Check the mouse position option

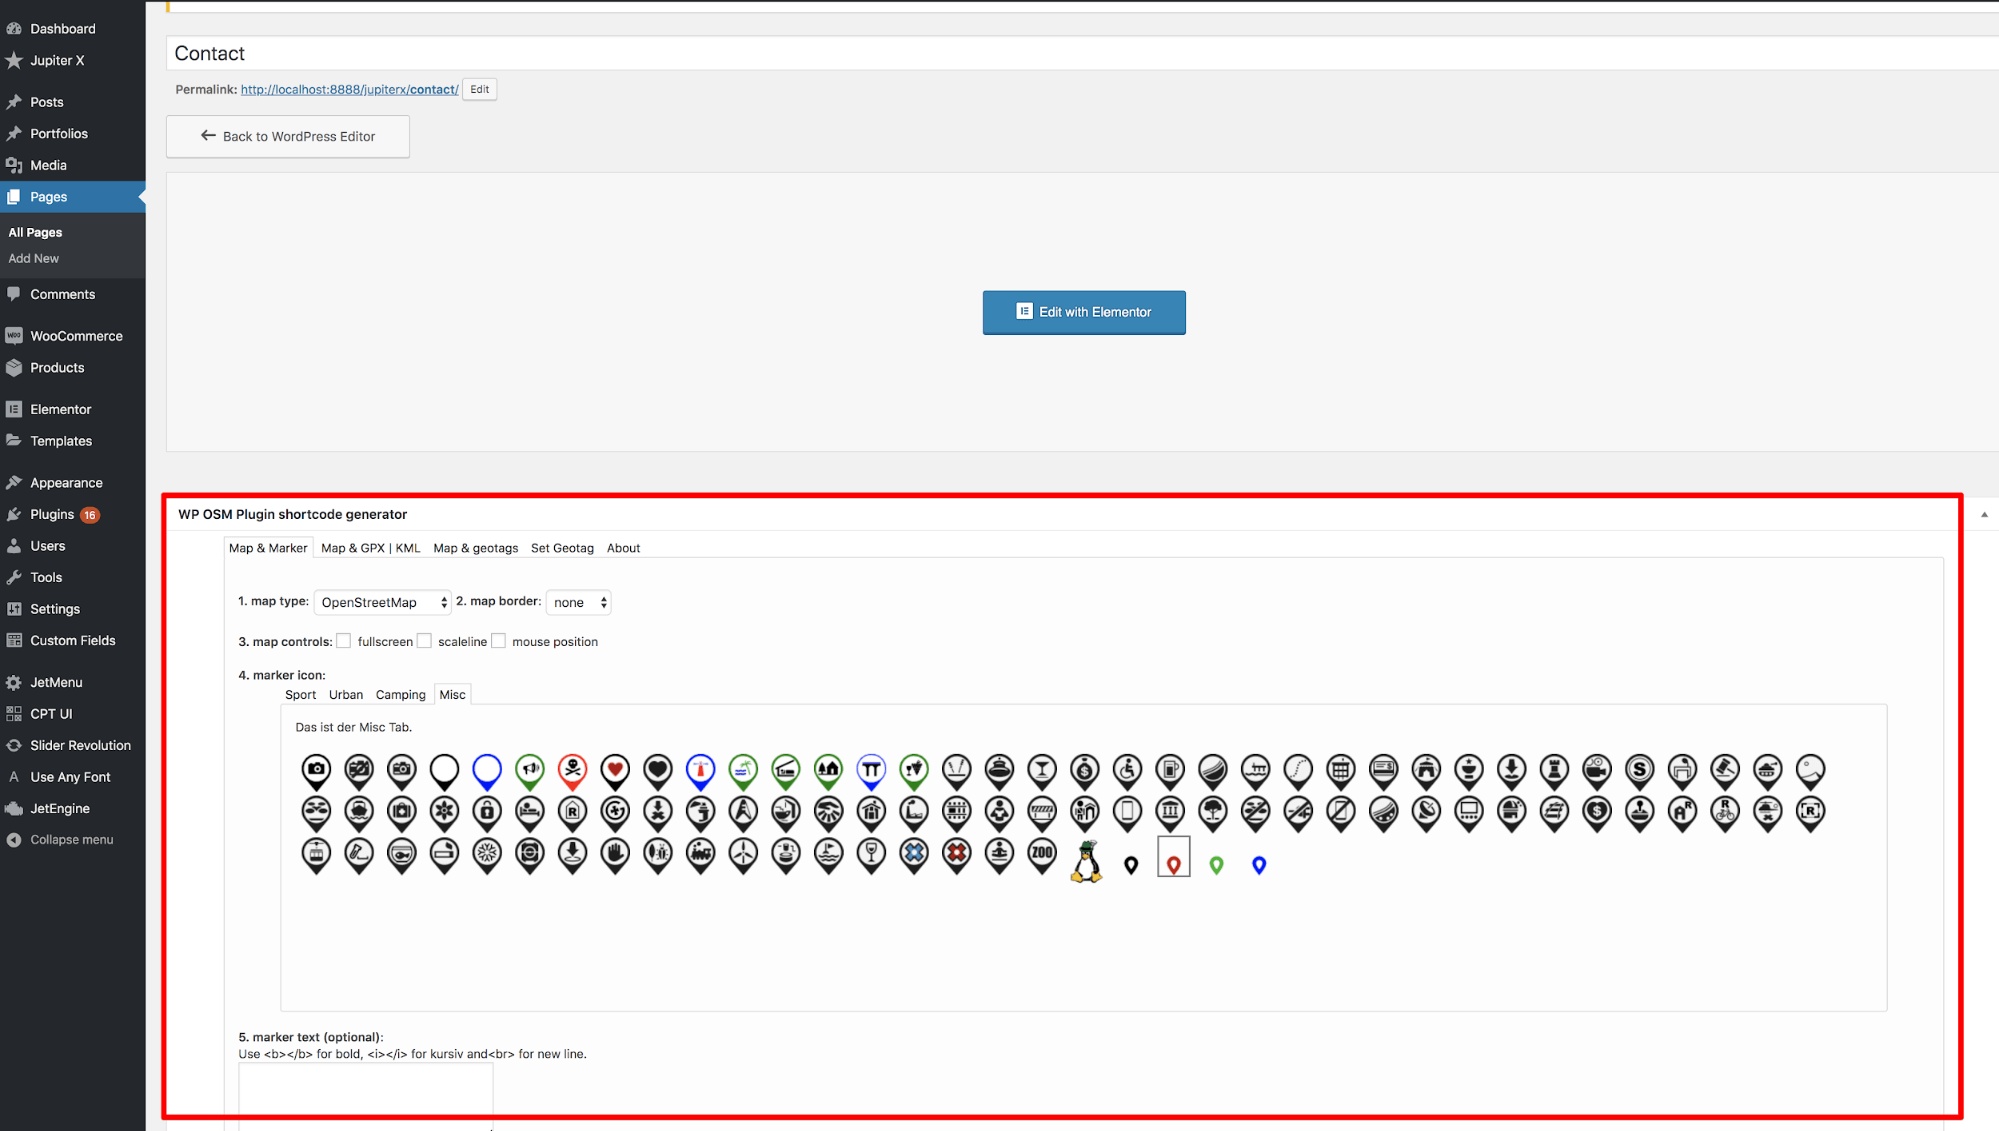[x=499, y=641]
